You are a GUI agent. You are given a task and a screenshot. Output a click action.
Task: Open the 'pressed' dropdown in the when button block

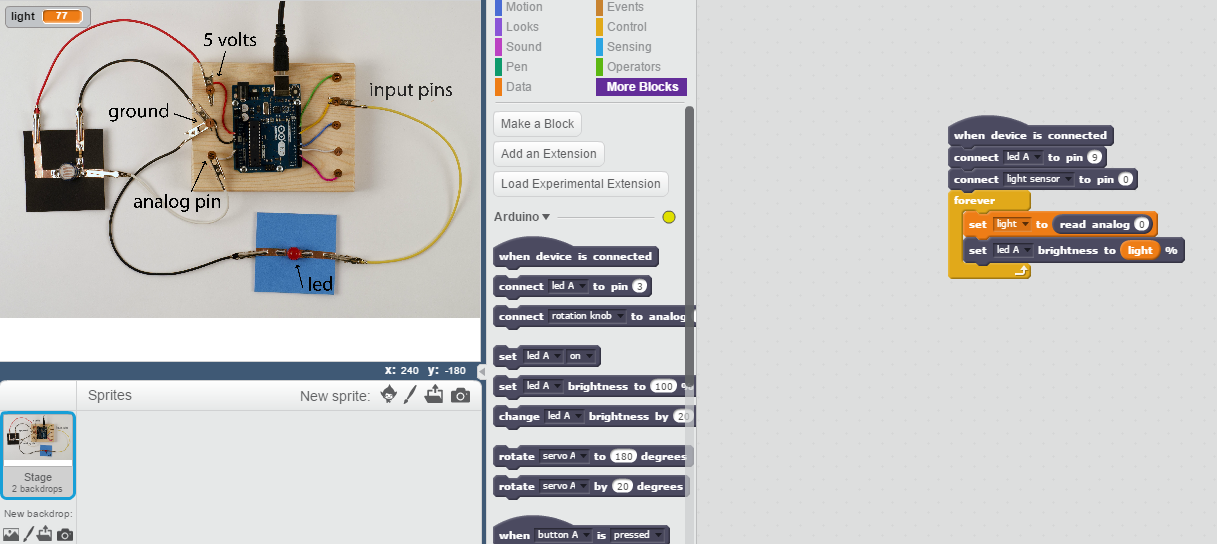637,535
